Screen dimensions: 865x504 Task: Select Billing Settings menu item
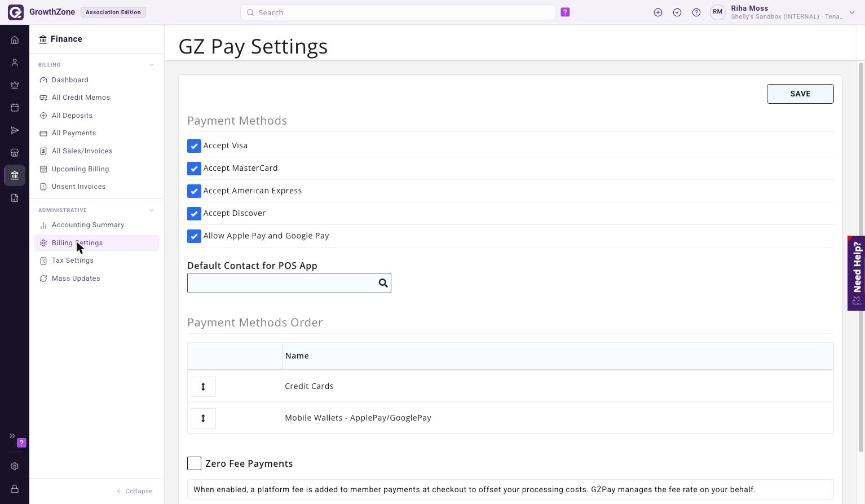click(x=97, y=243)
